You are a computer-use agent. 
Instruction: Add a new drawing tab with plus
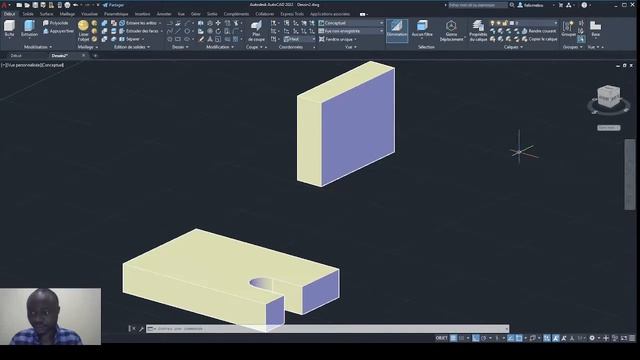(x=96, y=56)
